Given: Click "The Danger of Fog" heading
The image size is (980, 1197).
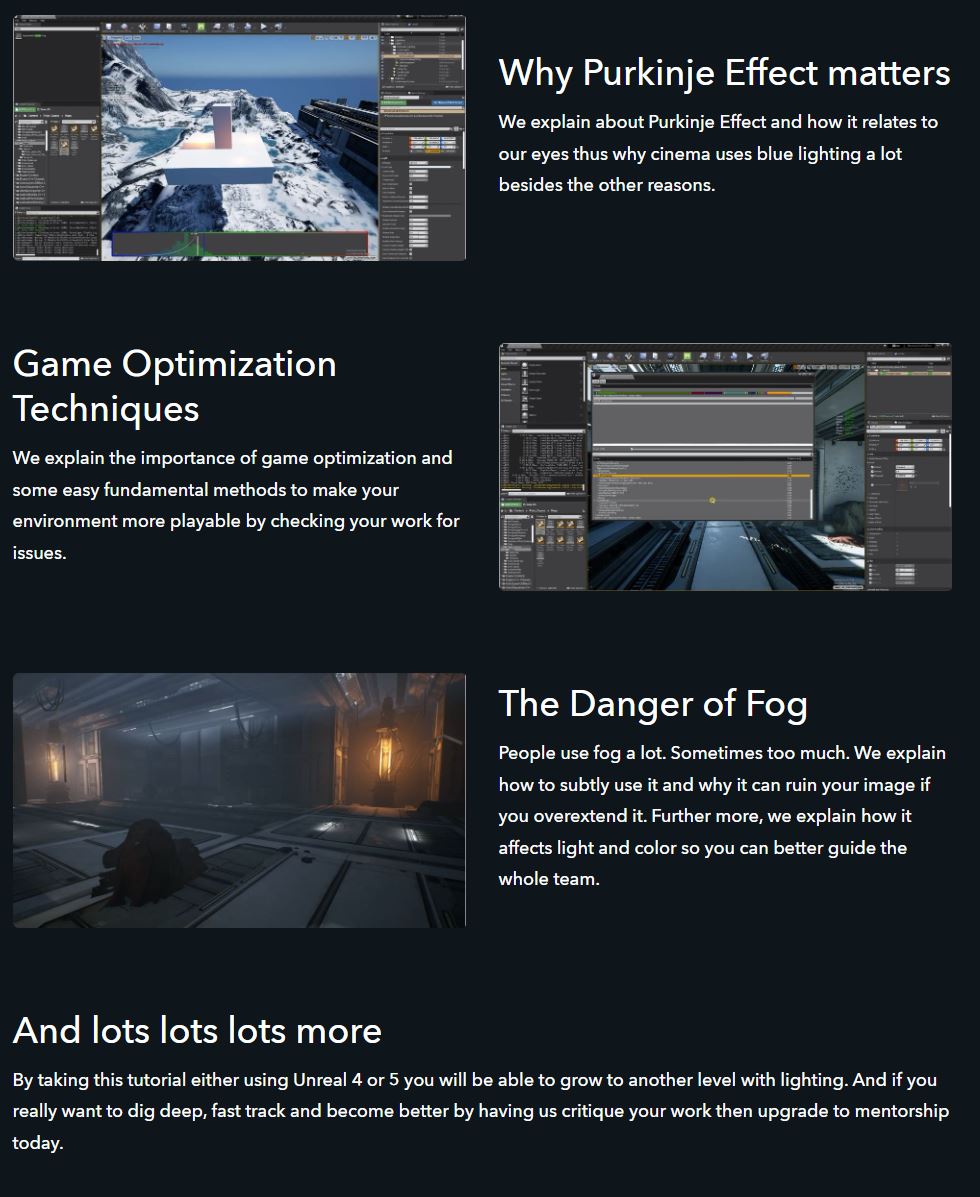Looking at the screenshot, I should tap(653, 704).
